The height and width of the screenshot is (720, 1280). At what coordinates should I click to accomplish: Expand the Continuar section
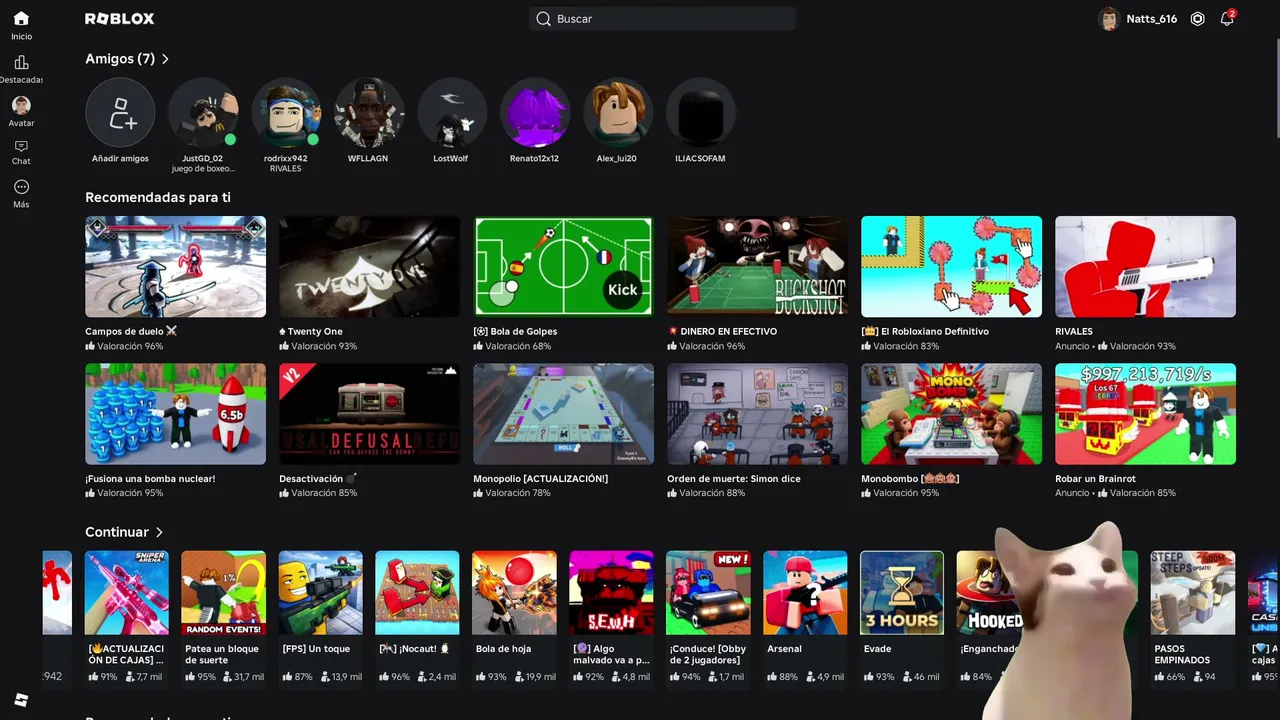click(159, 532)
